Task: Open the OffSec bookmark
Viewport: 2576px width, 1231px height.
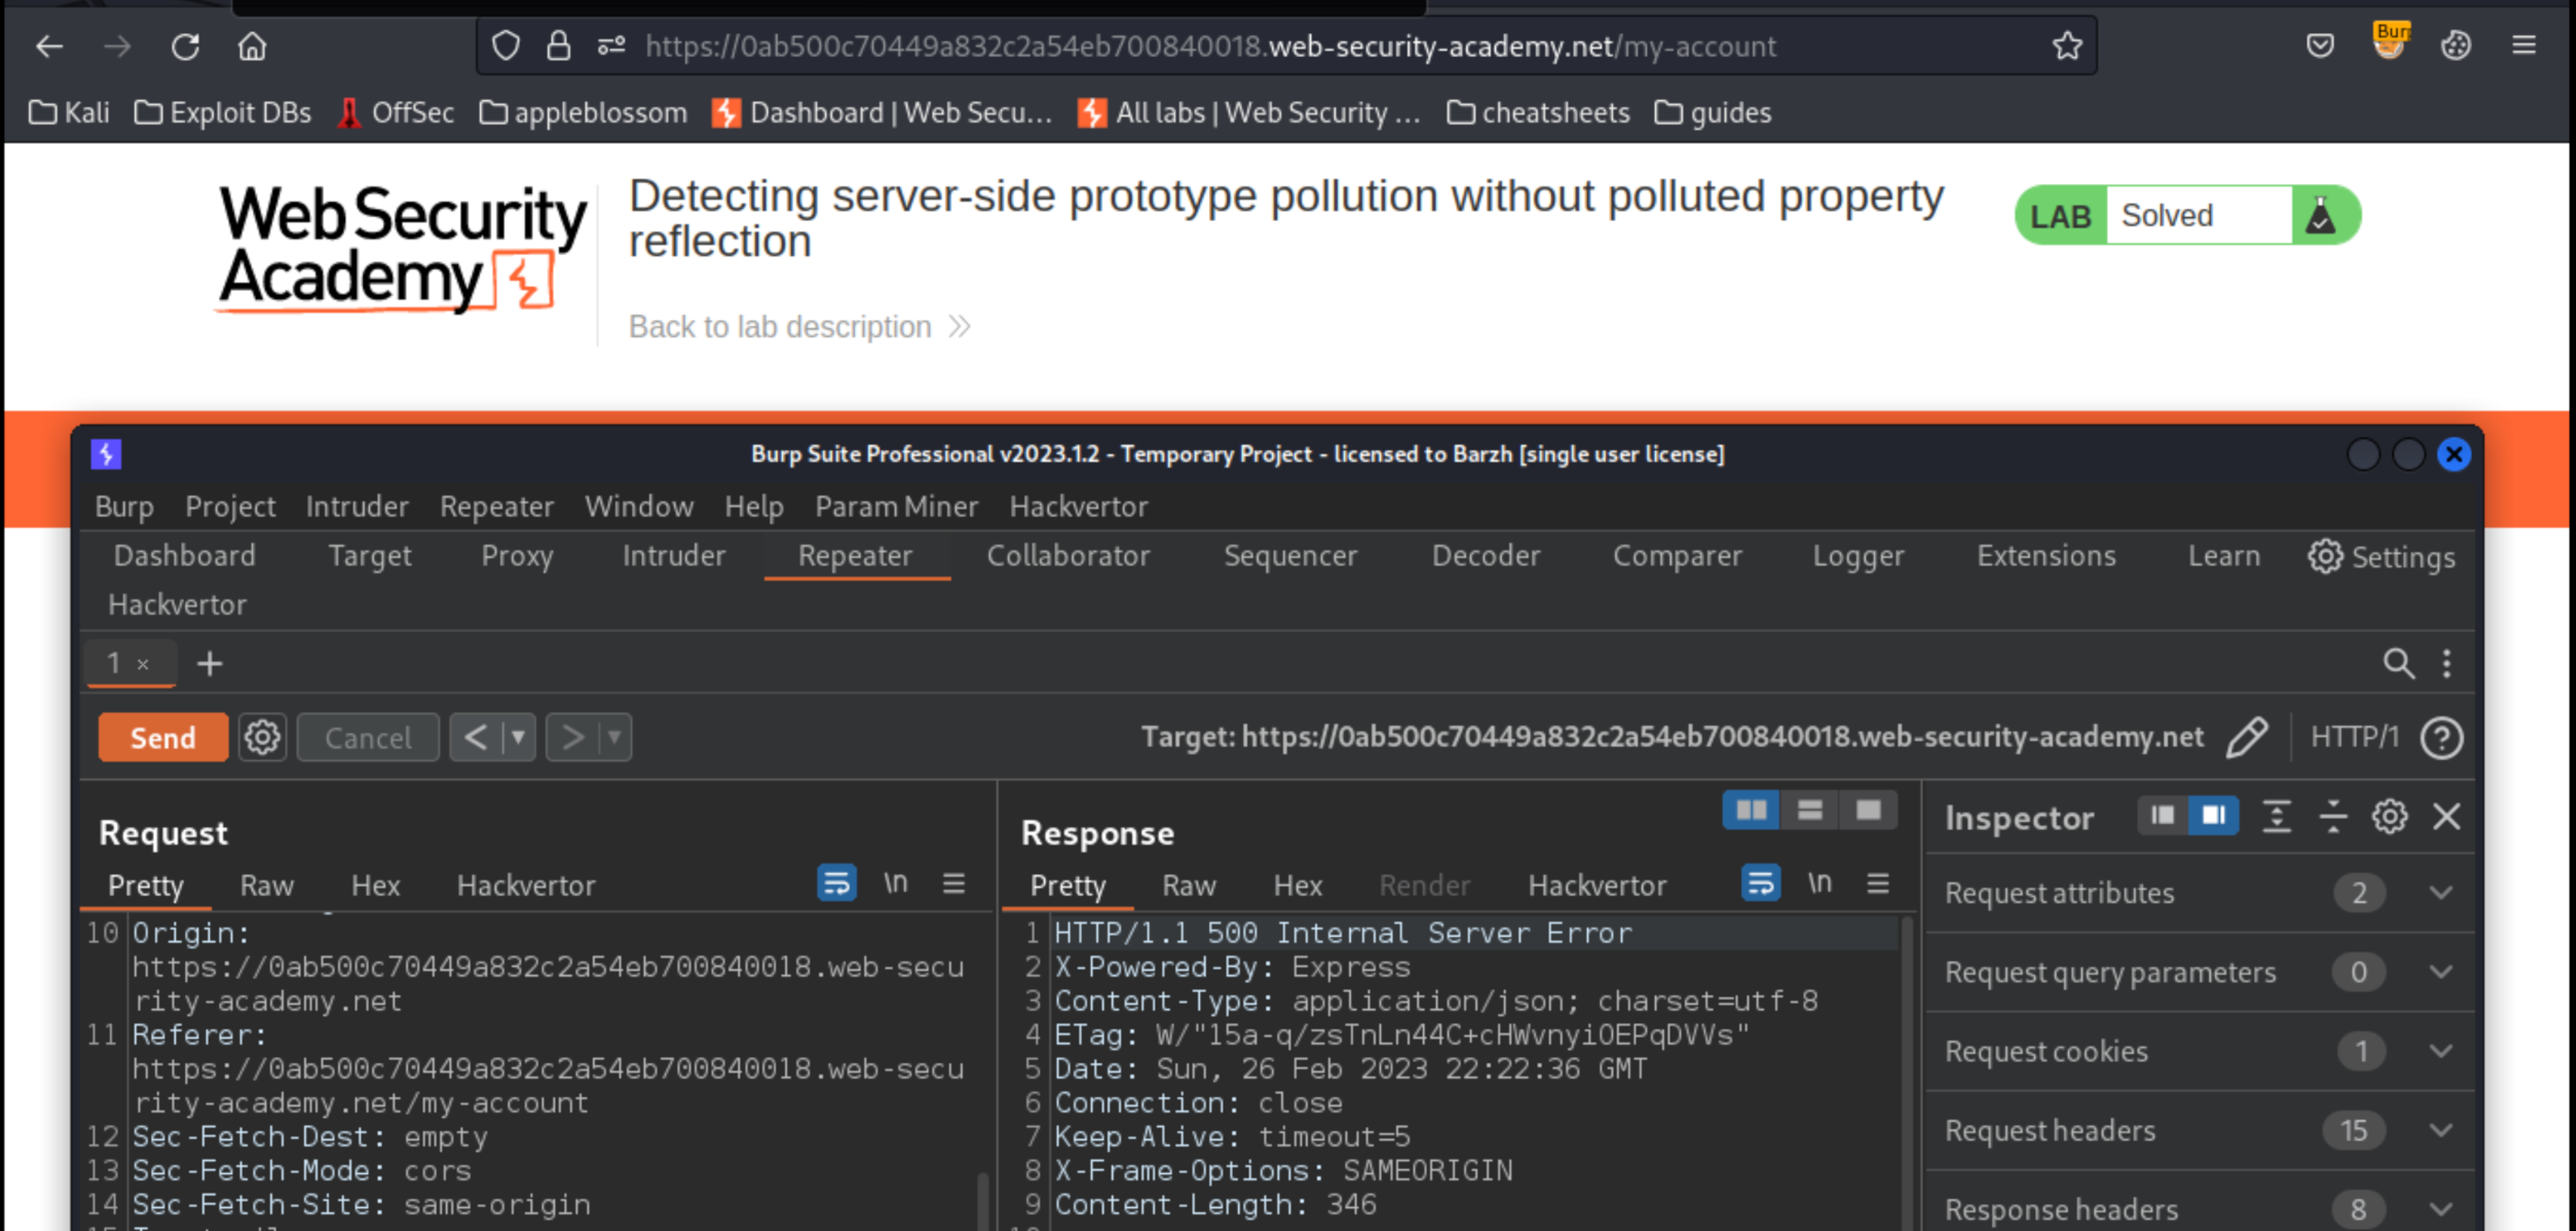Action: (396, 112)
